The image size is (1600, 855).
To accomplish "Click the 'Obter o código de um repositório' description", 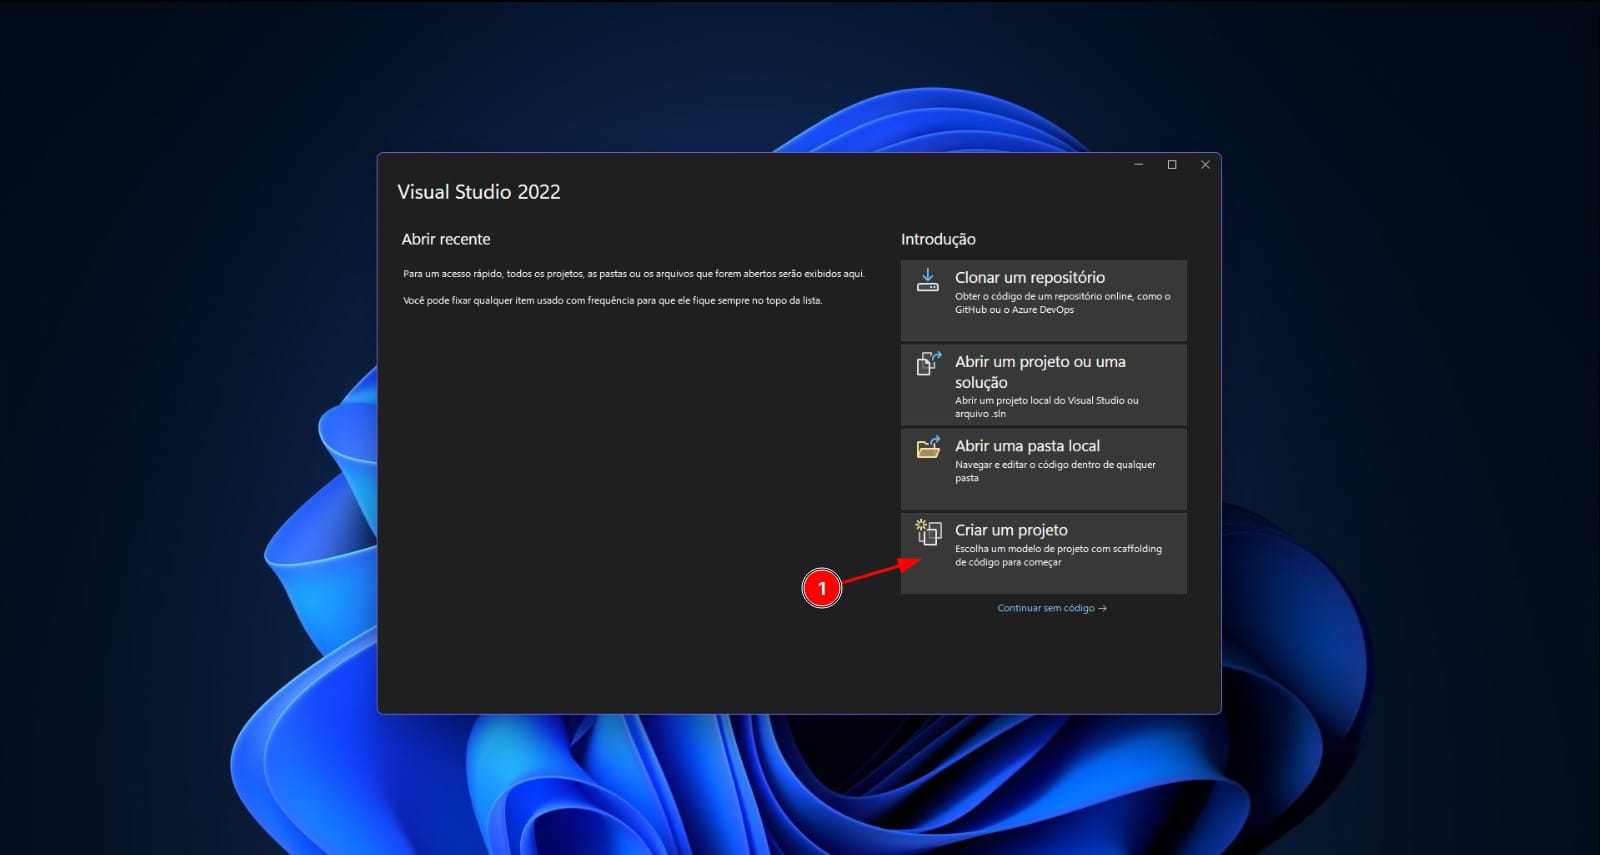I will coord(1062,303).
